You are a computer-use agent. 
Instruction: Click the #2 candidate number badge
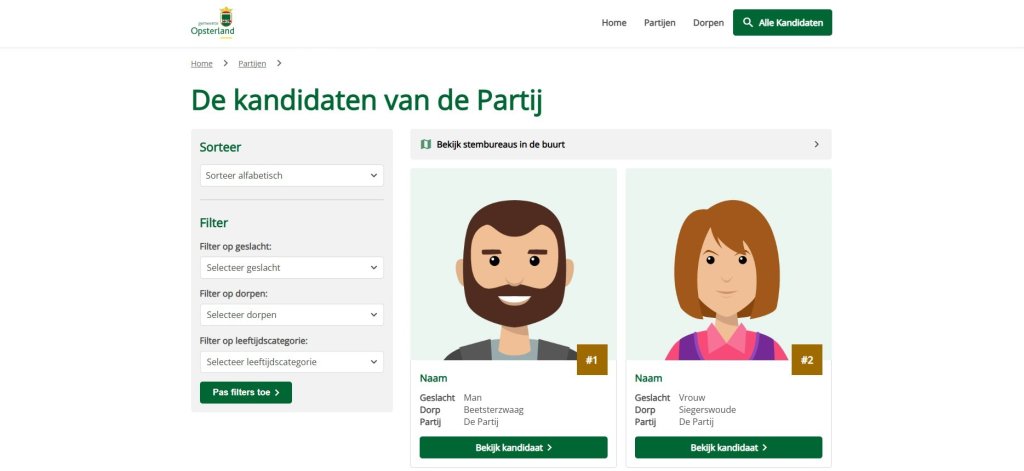point(807,360)
